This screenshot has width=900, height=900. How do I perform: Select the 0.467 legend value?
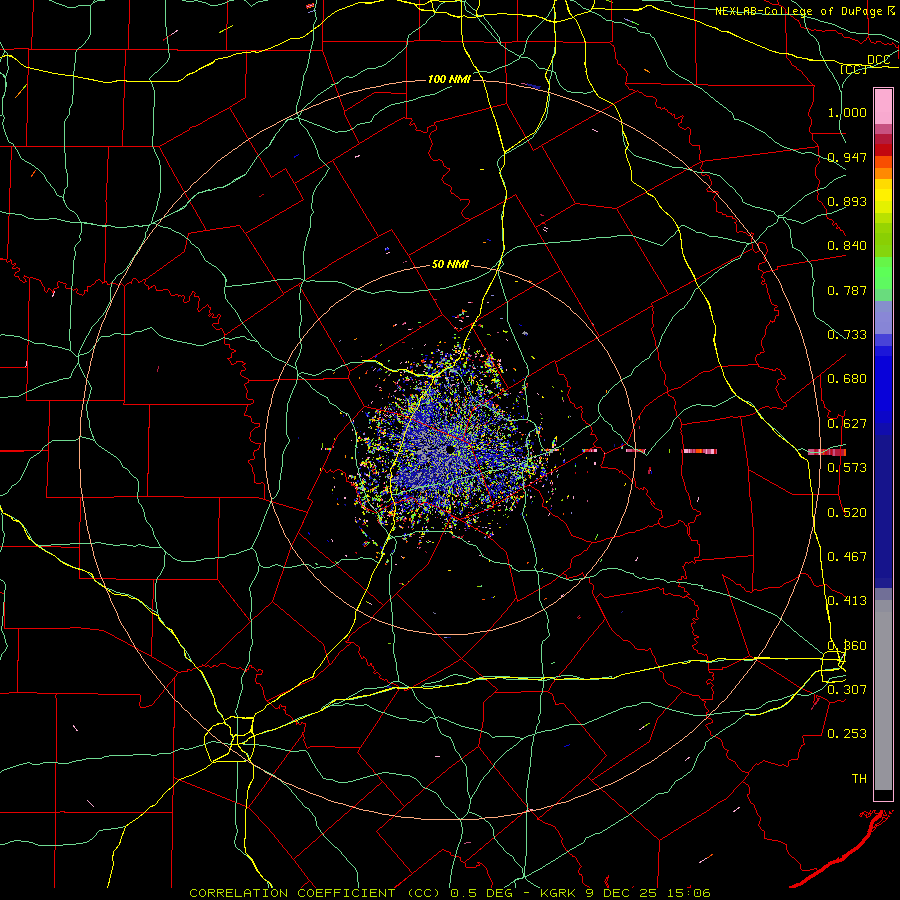click(x=847, y=557)
